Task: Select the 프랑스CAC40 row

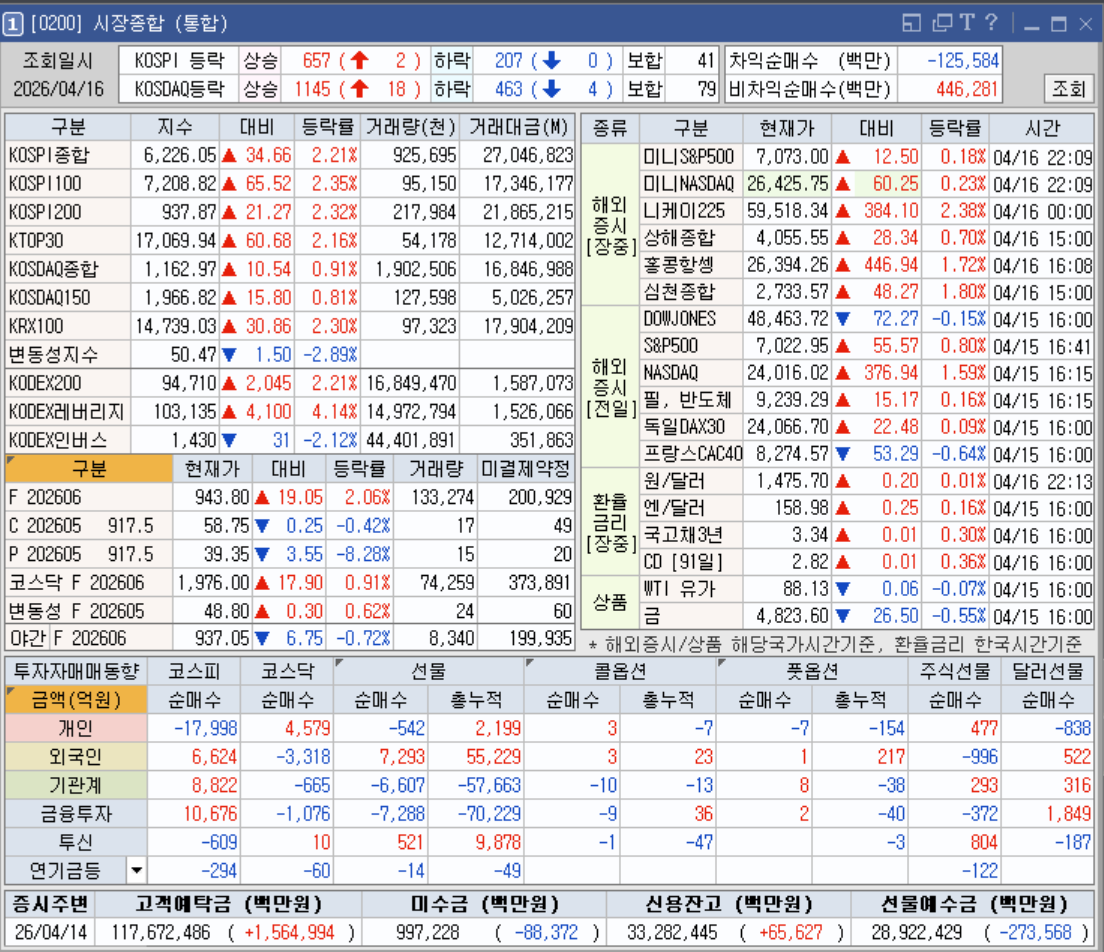Action: tap(691, 454)
